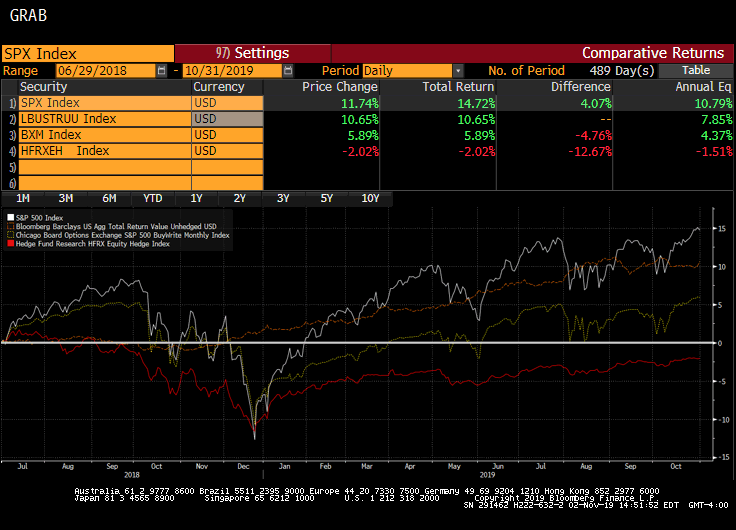Click the GRAB title text

click(28, 15)
